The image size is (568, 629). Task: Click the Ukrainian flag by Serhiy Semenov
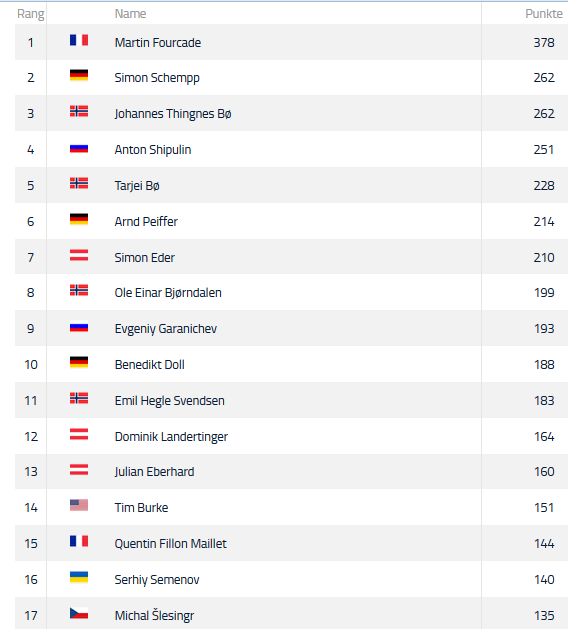79,577
